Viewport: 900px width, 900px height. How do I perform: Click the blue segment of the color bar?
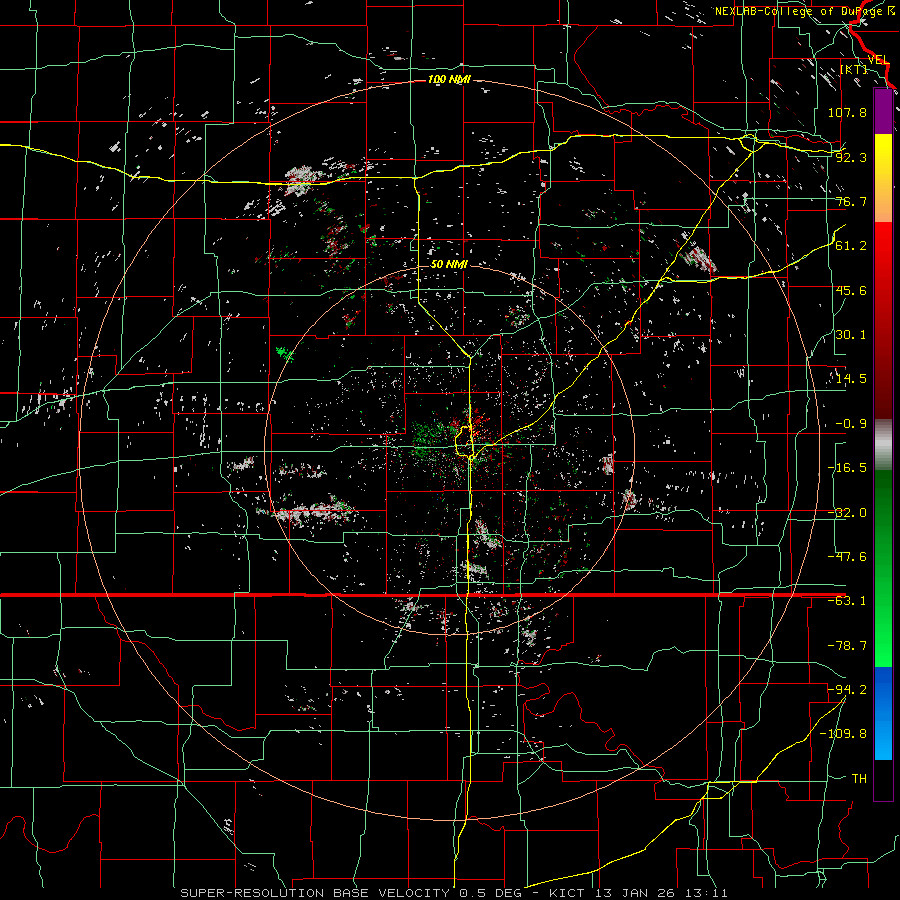click(x=883, y=713)
